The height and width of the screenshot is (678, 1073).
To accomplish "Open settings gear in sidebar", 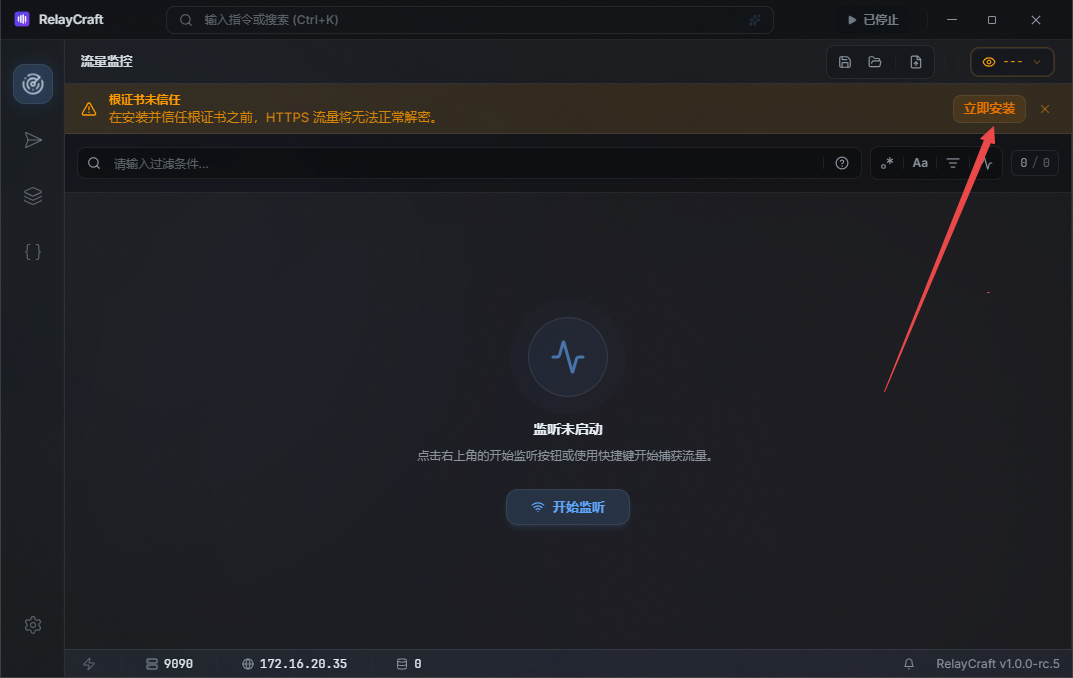I will point(33,625).
